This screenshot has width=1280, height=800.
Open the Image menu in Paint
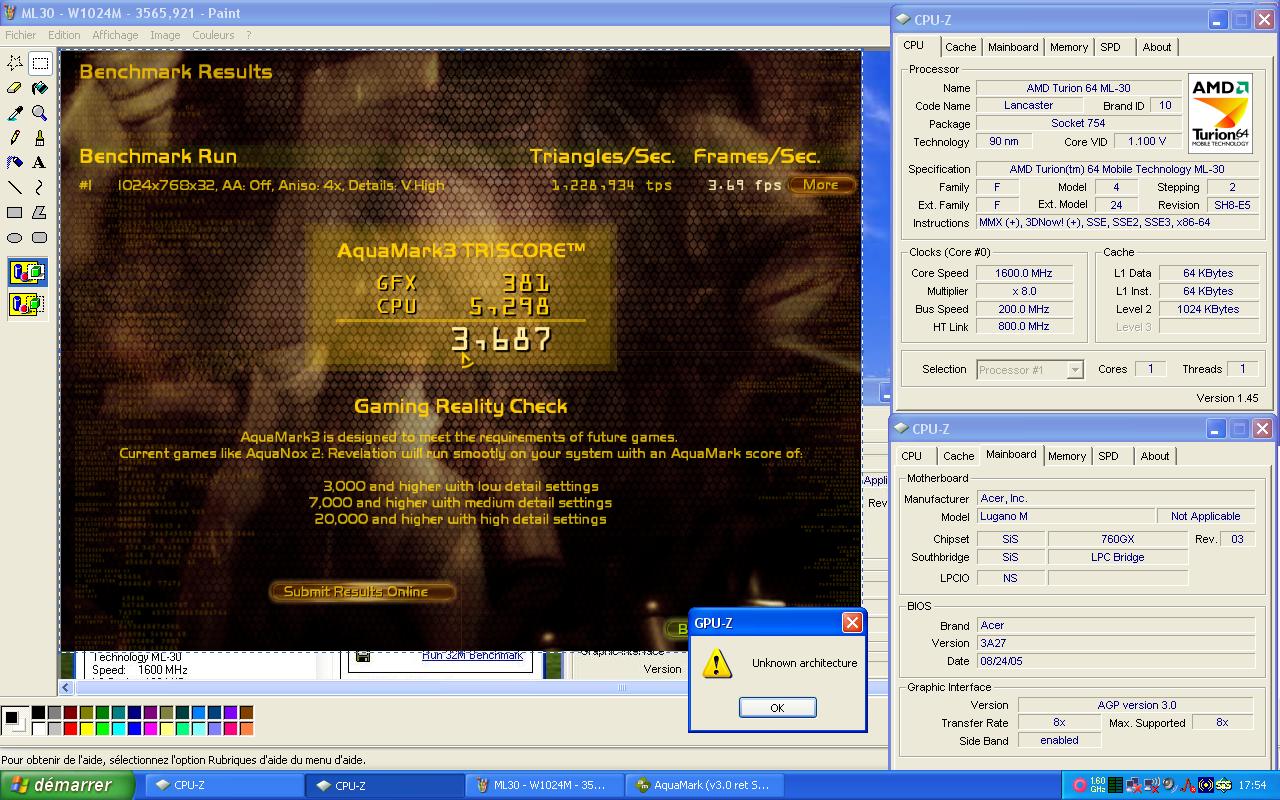[165, 35]
